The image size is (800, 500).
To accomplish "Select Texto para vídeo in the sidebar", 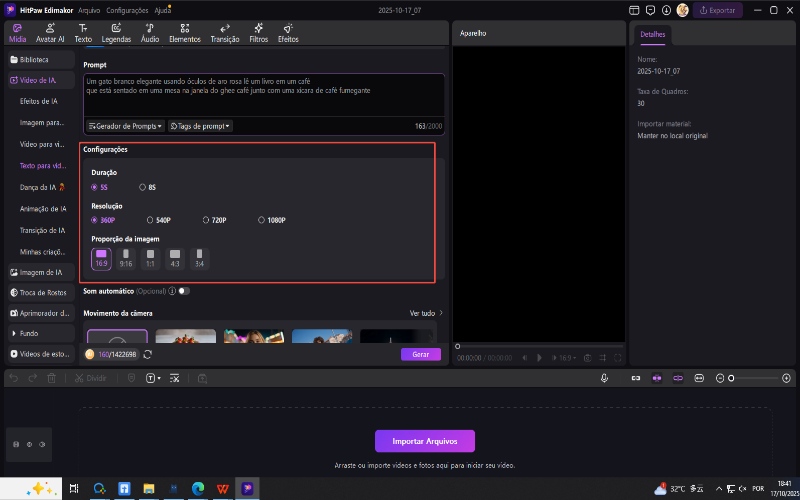I will point(43,166).
